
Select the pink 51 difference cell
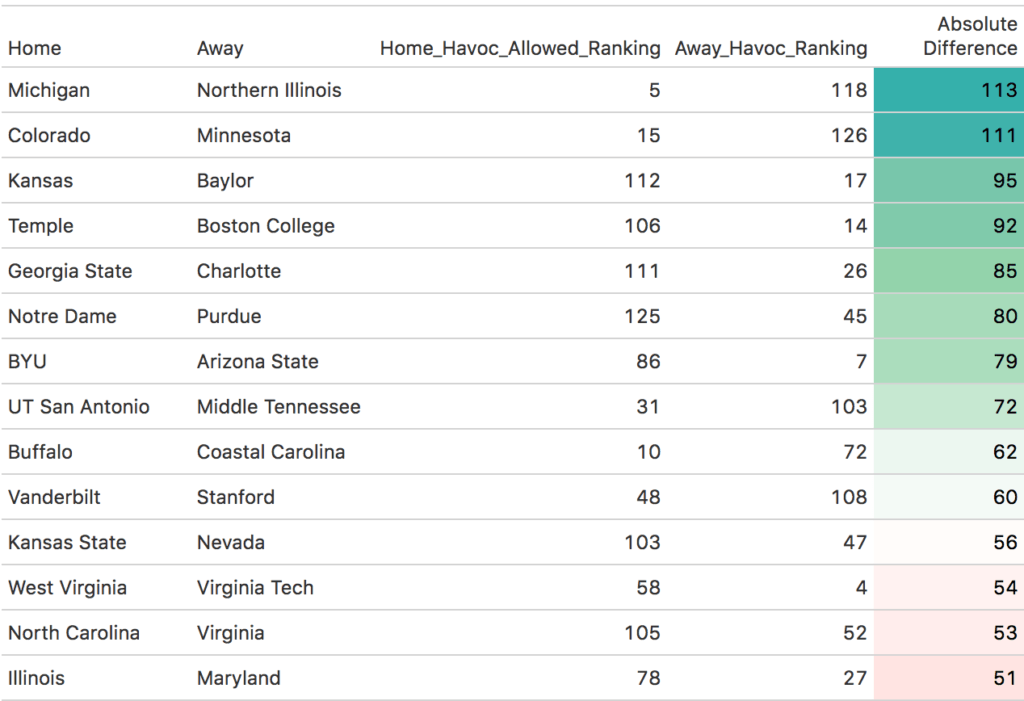[949, 678]
